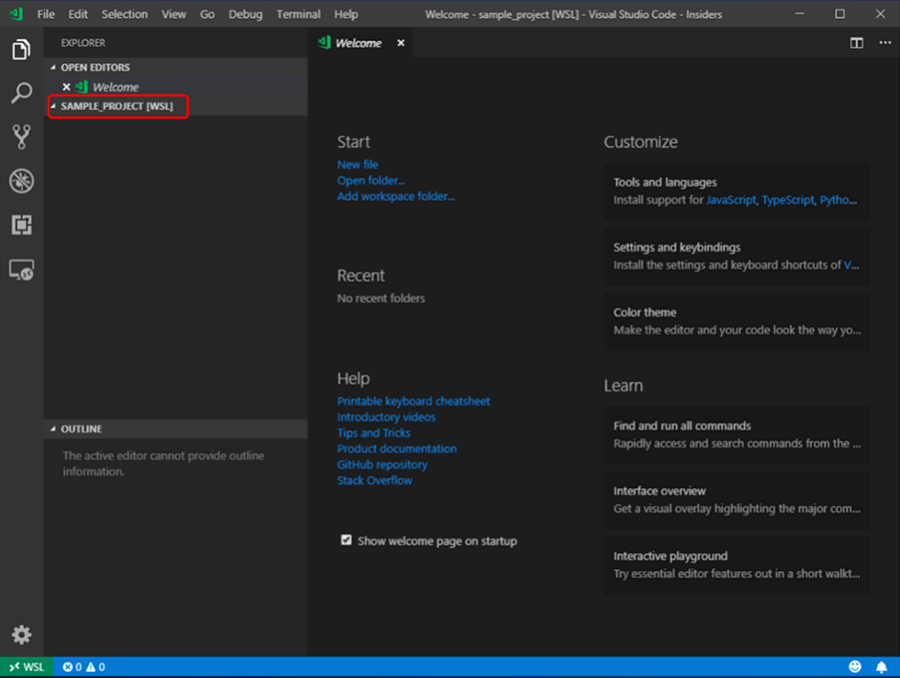Collapse the SAMPLE_PROJECT [WSL] folder section
900x678 pixels.
click(x=53, y=106)
